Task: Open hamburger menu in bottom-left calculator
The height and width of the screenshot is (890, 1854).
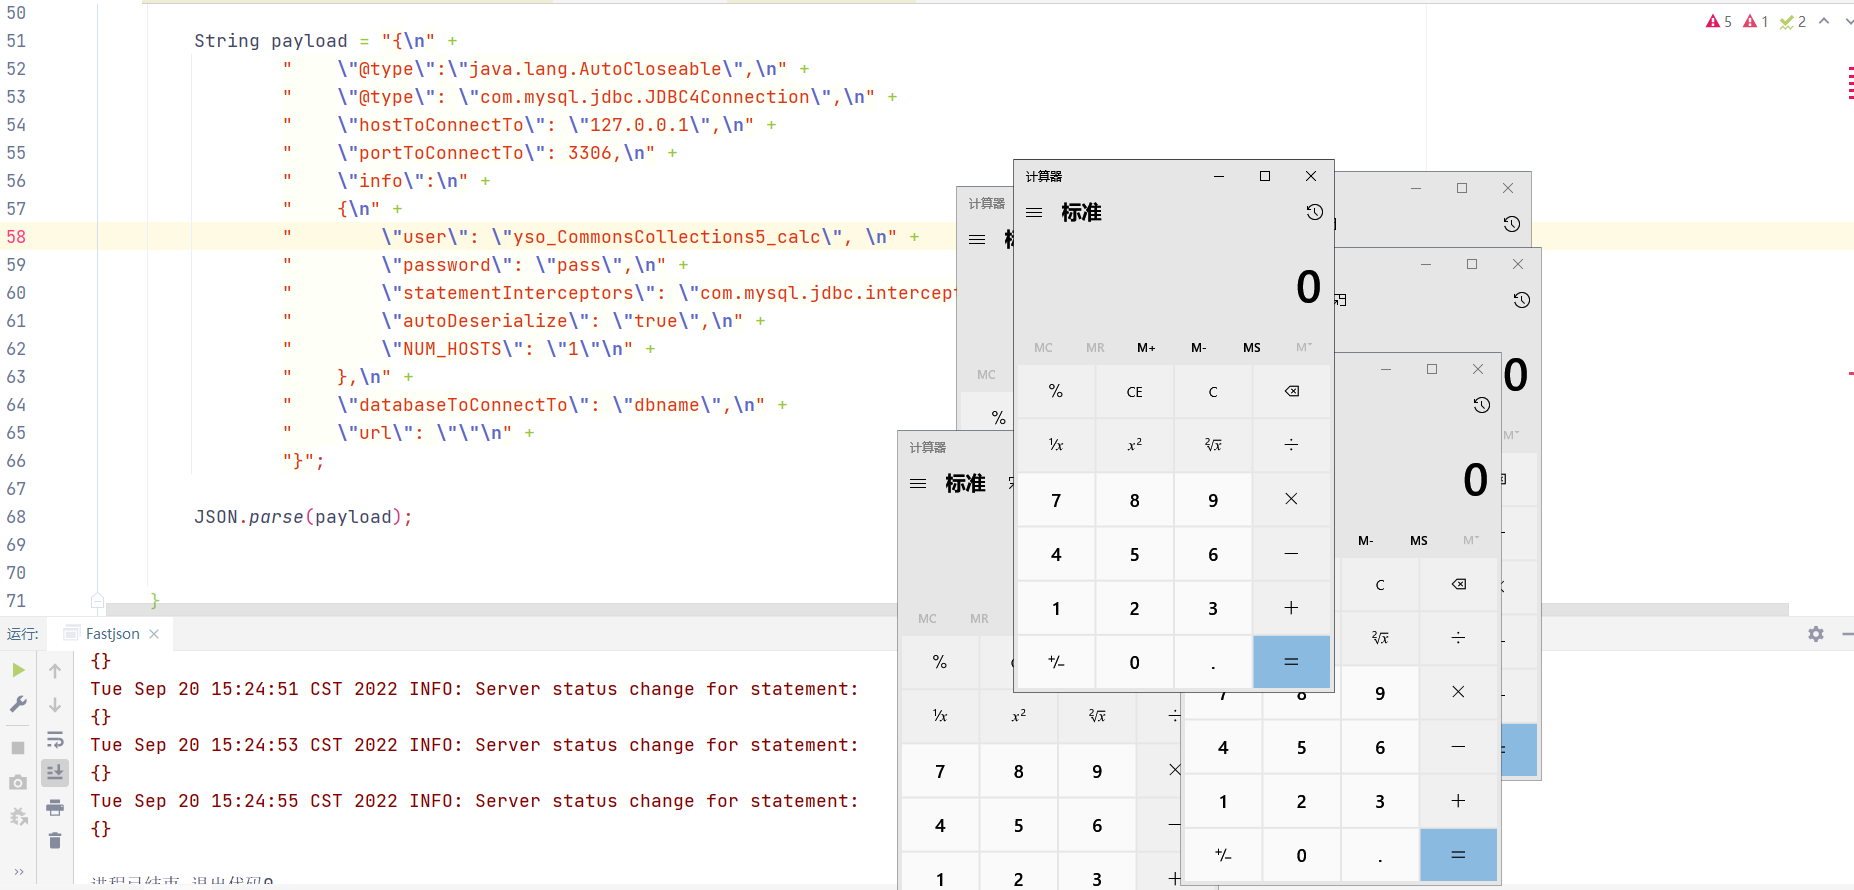Action: [x=918, y=484]
